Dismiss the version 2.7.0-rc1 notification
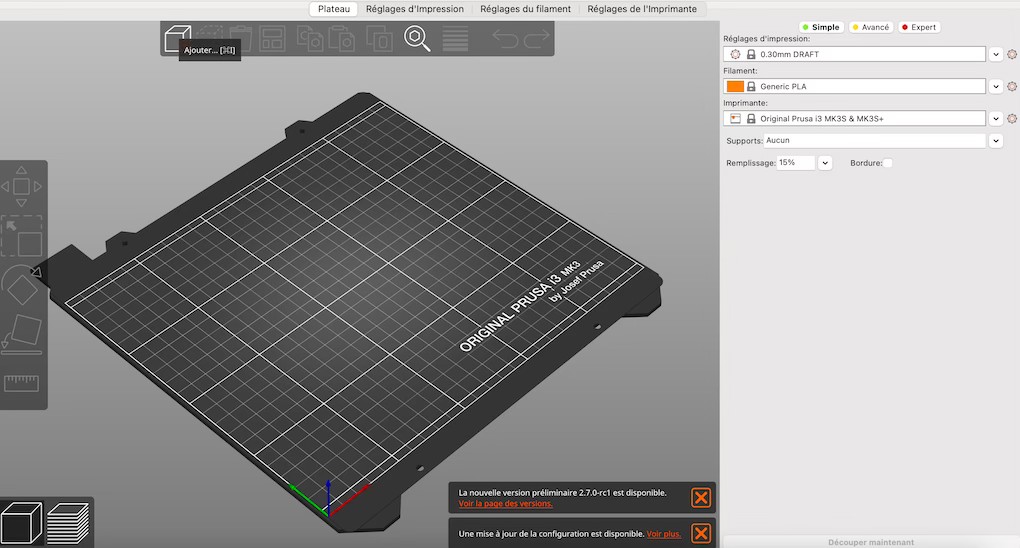Image resolution: width=1020 pixels, height=548 pixels. (x=701, y=498)
